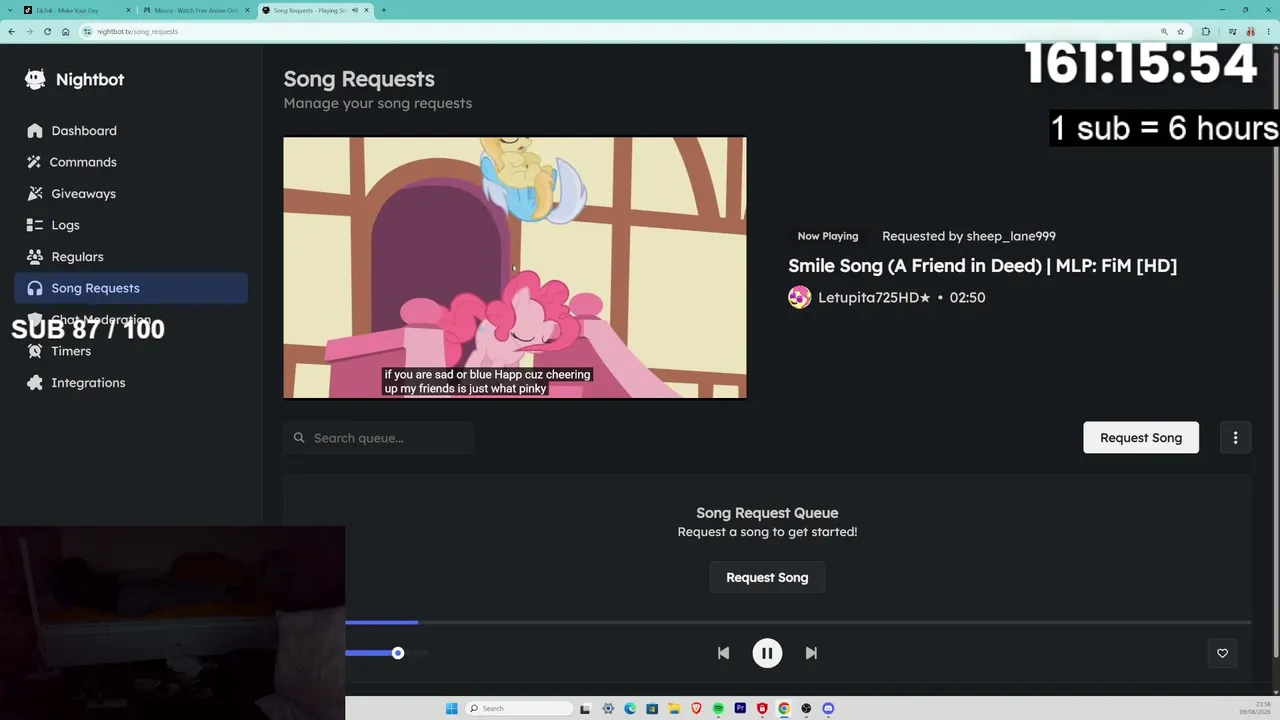
Task: Click Request Song in the empty queue panel
Action: pyautogui.click(x=767, y=577)
